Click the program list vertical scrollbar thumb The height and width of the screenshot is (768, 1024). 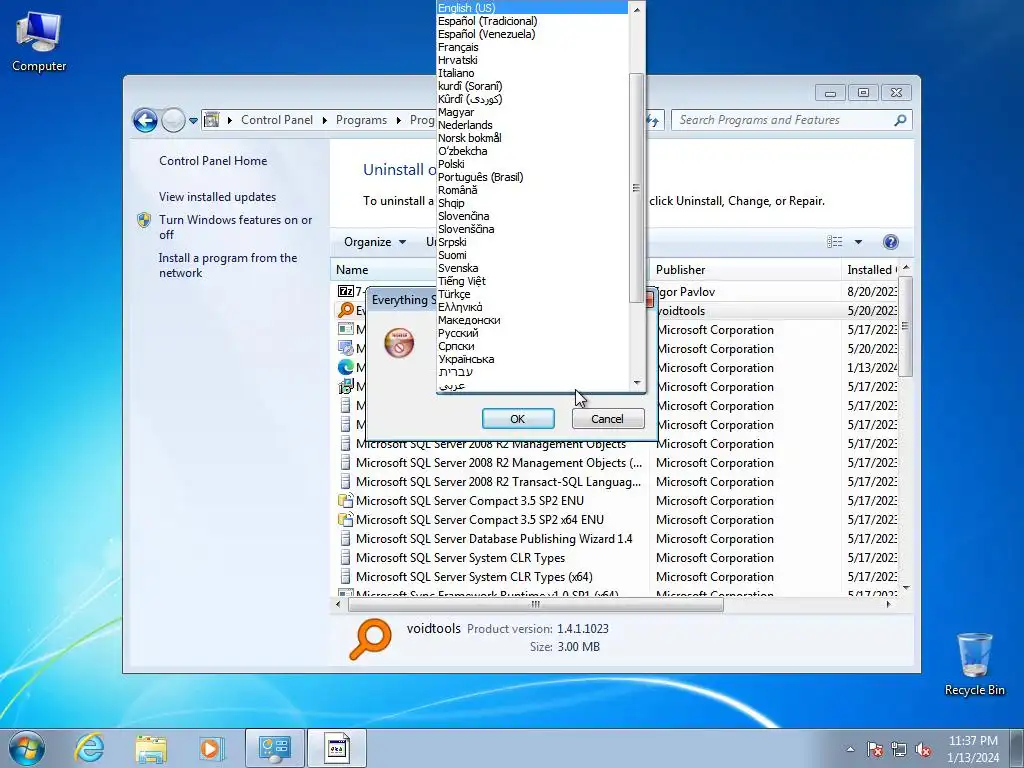coord(905,327)
